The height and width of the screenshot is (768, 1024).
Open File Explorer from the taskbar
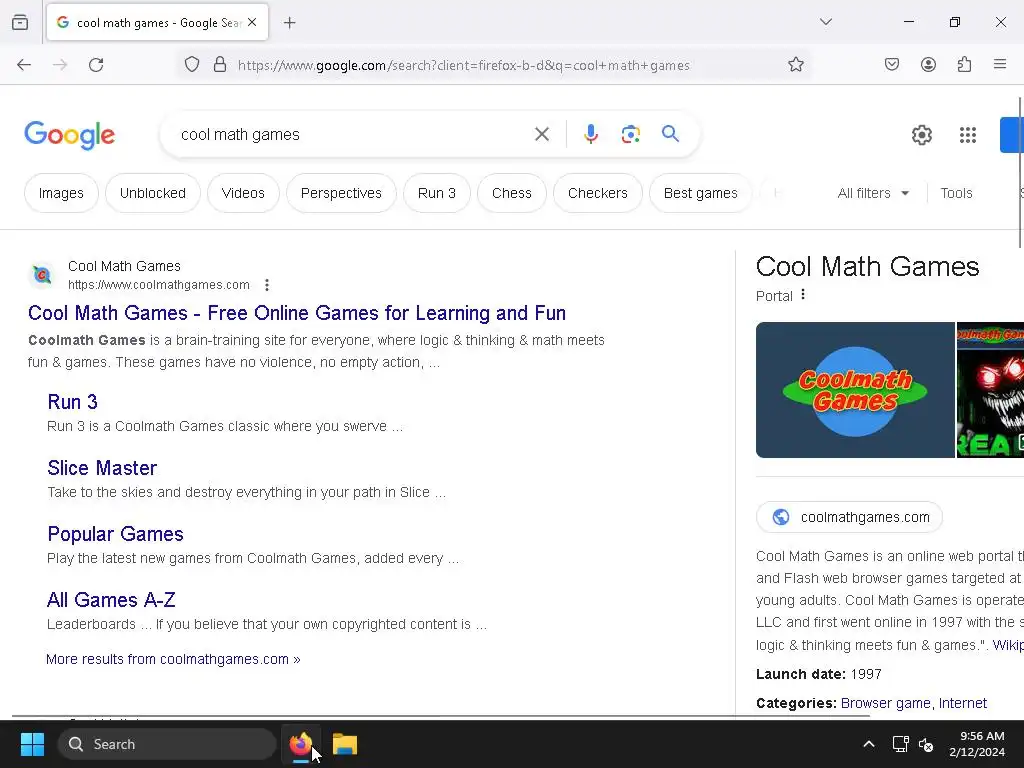point(345,744)
